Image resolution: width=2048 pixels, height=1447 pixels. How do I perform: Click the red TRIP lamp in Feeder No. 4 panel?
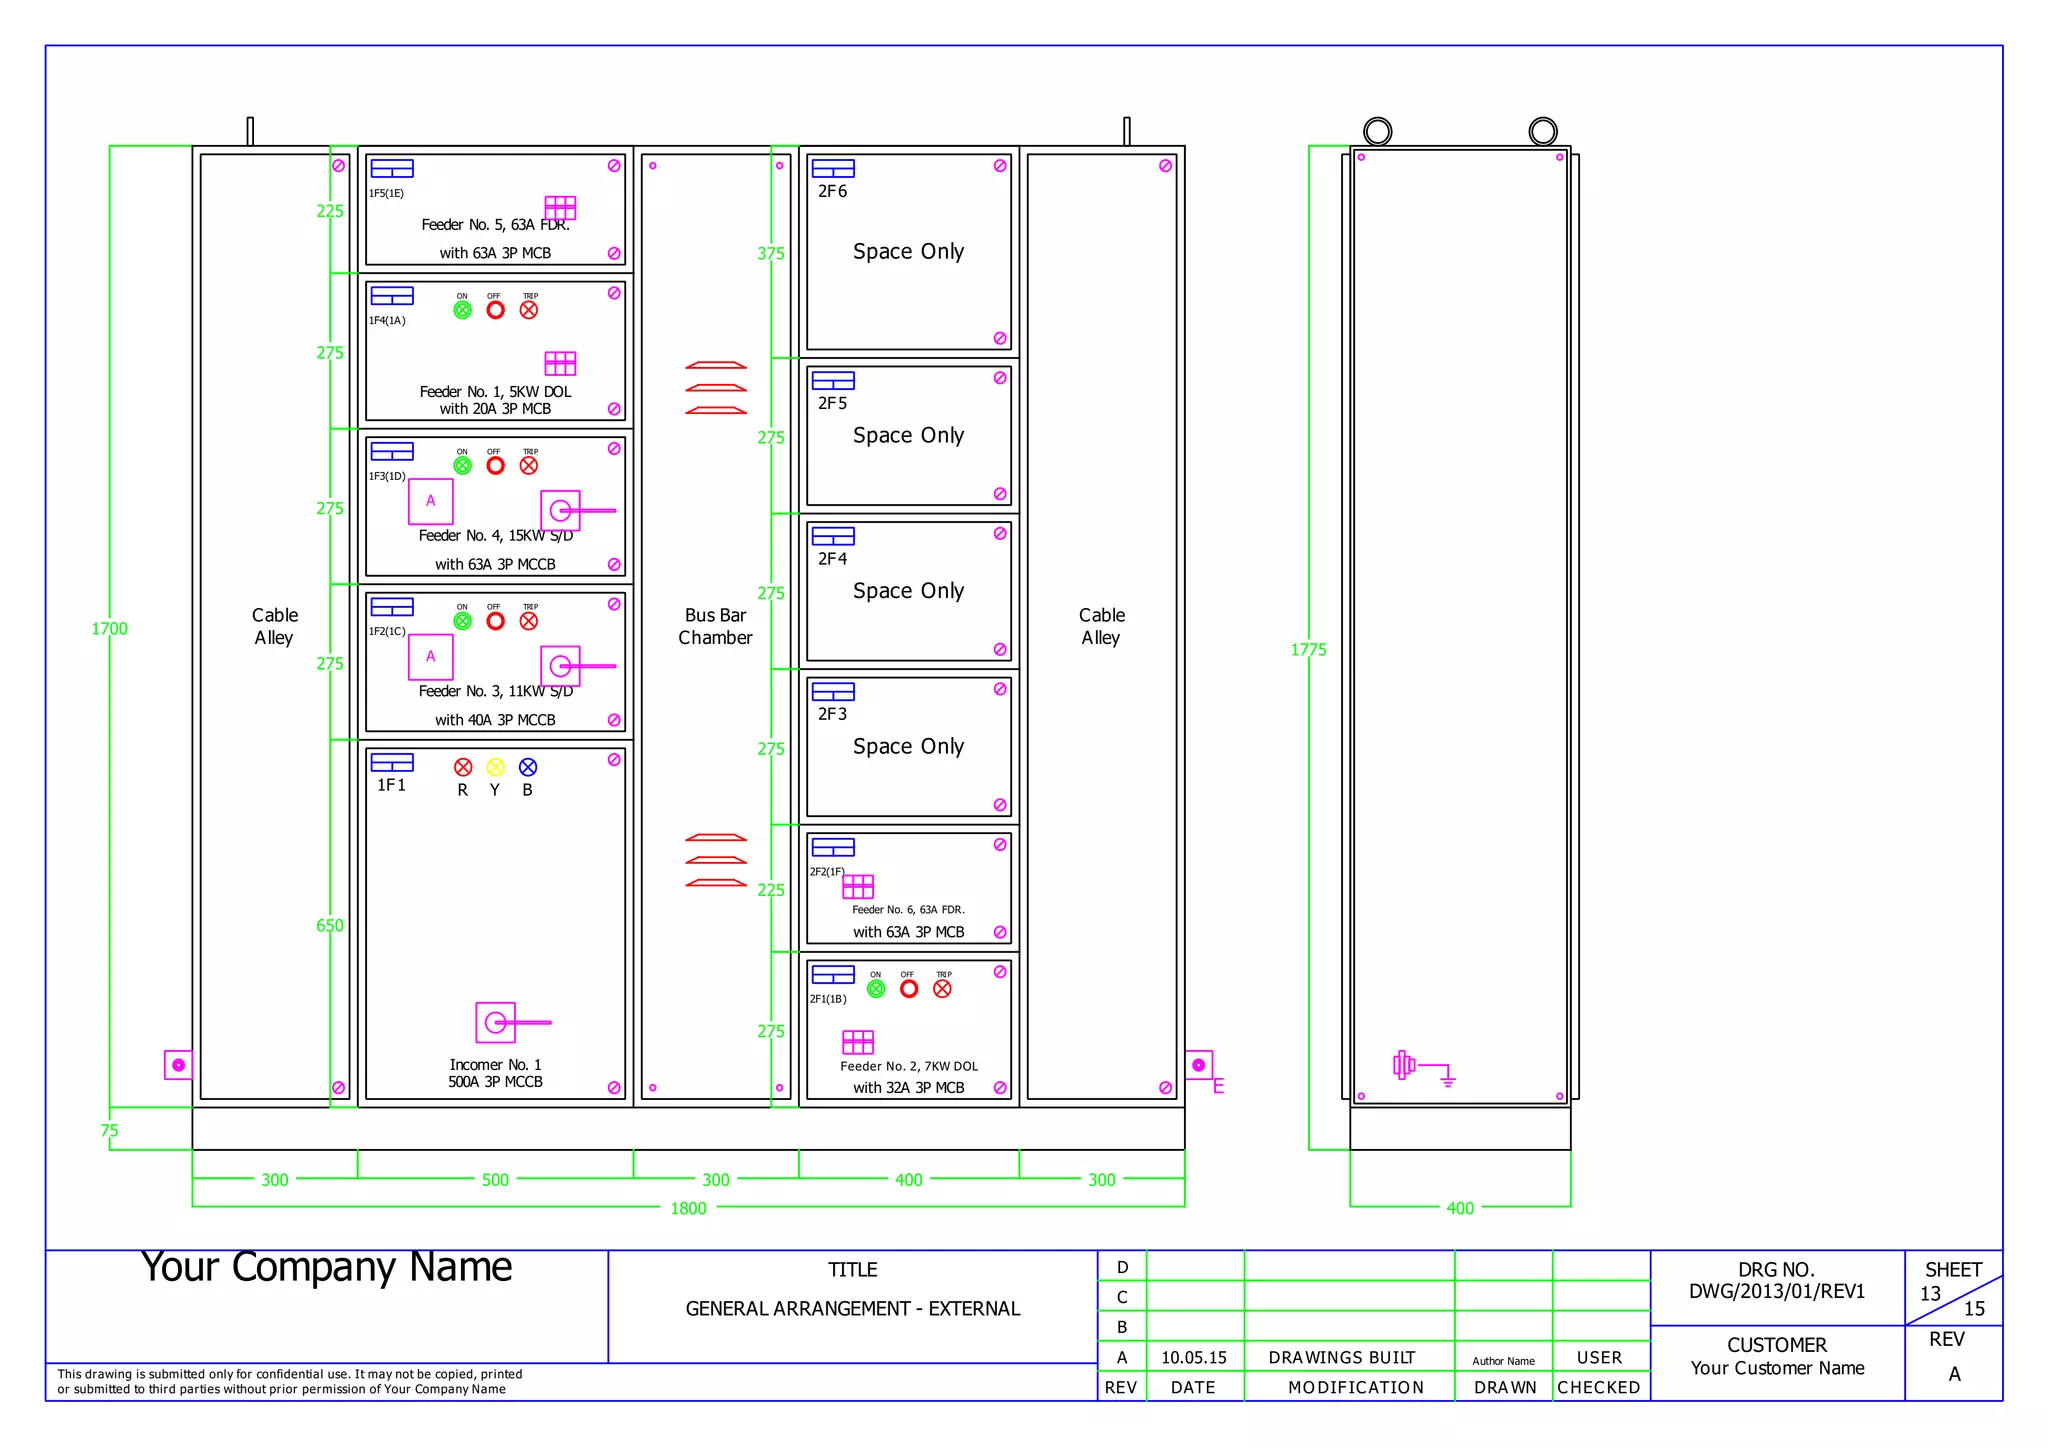529,466
